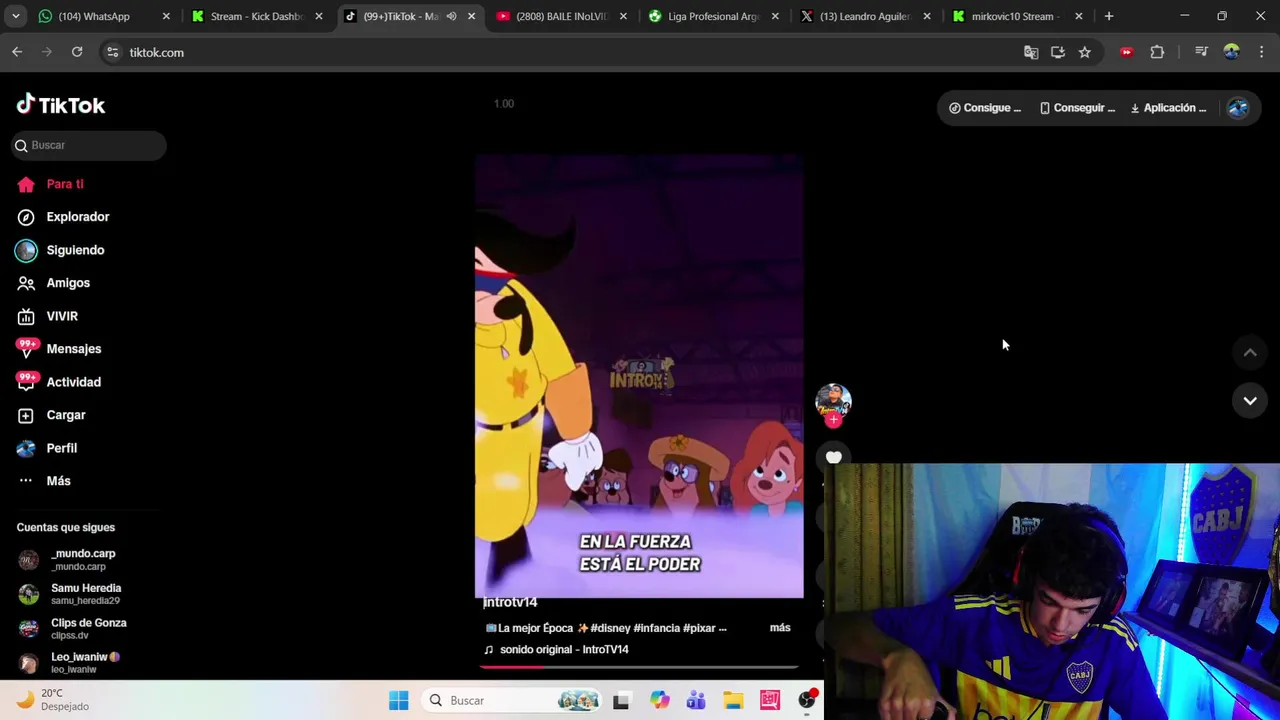Switch to the Leandro Aguilera X tab
Viewport: 1280px width, 720px height.
coord(865,16)
